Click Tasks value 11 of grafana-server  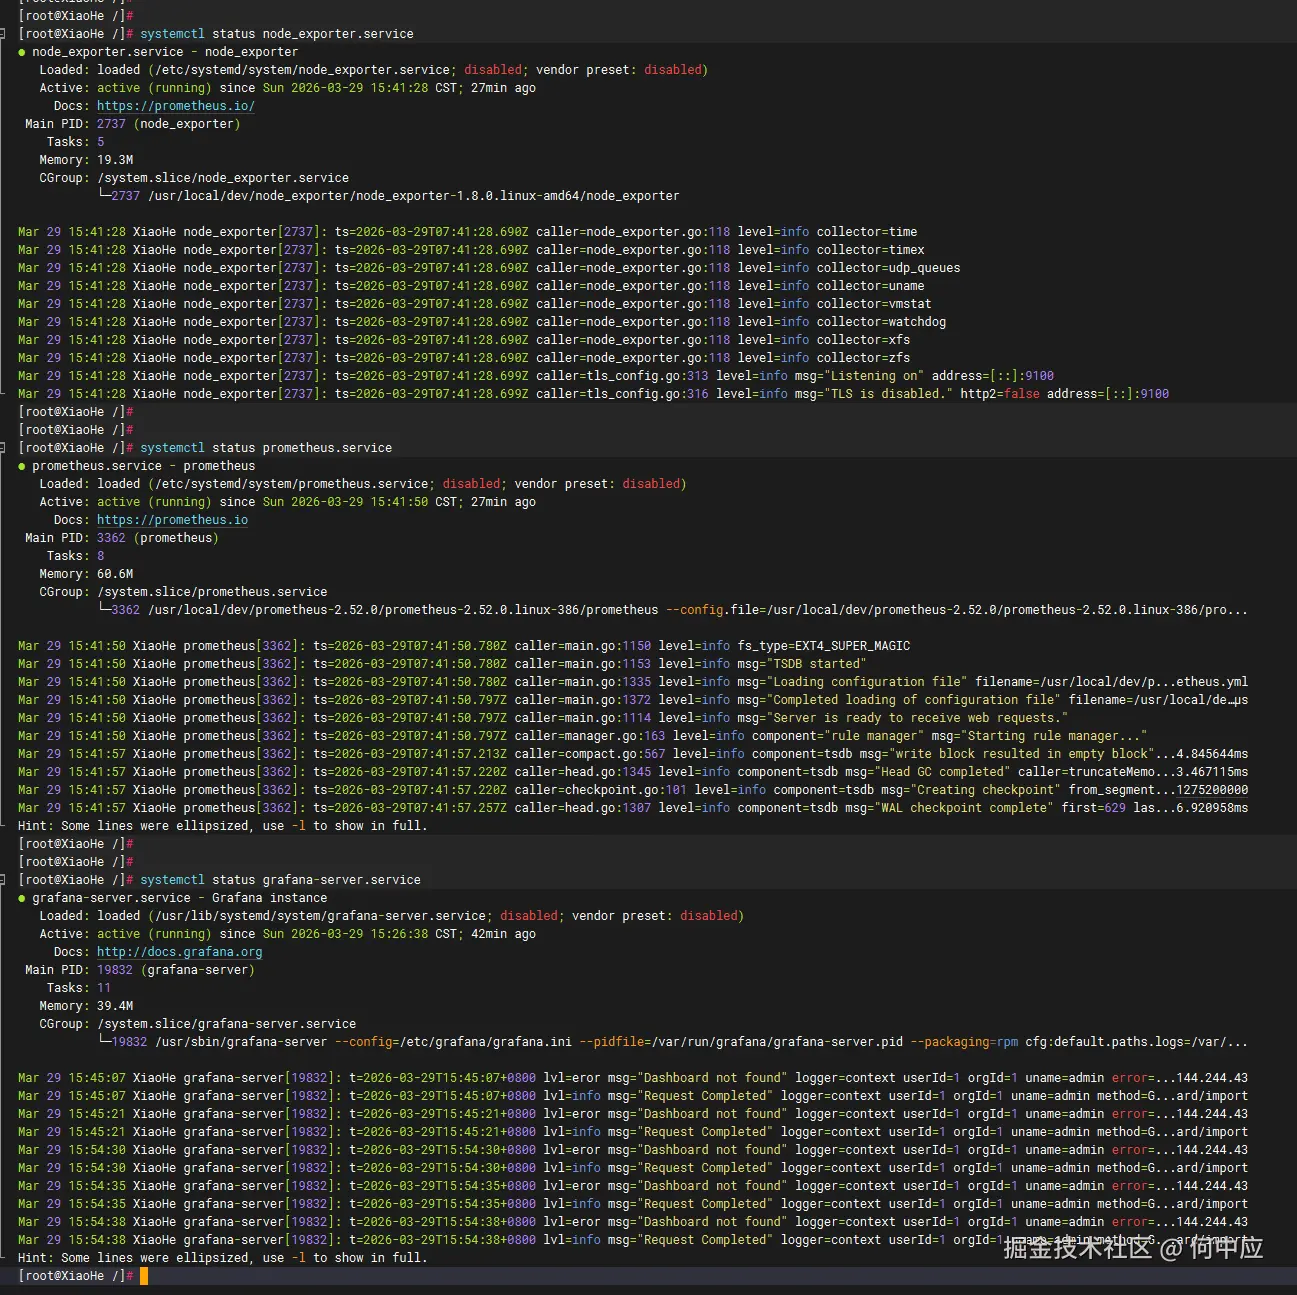click(x=104, y=988)
